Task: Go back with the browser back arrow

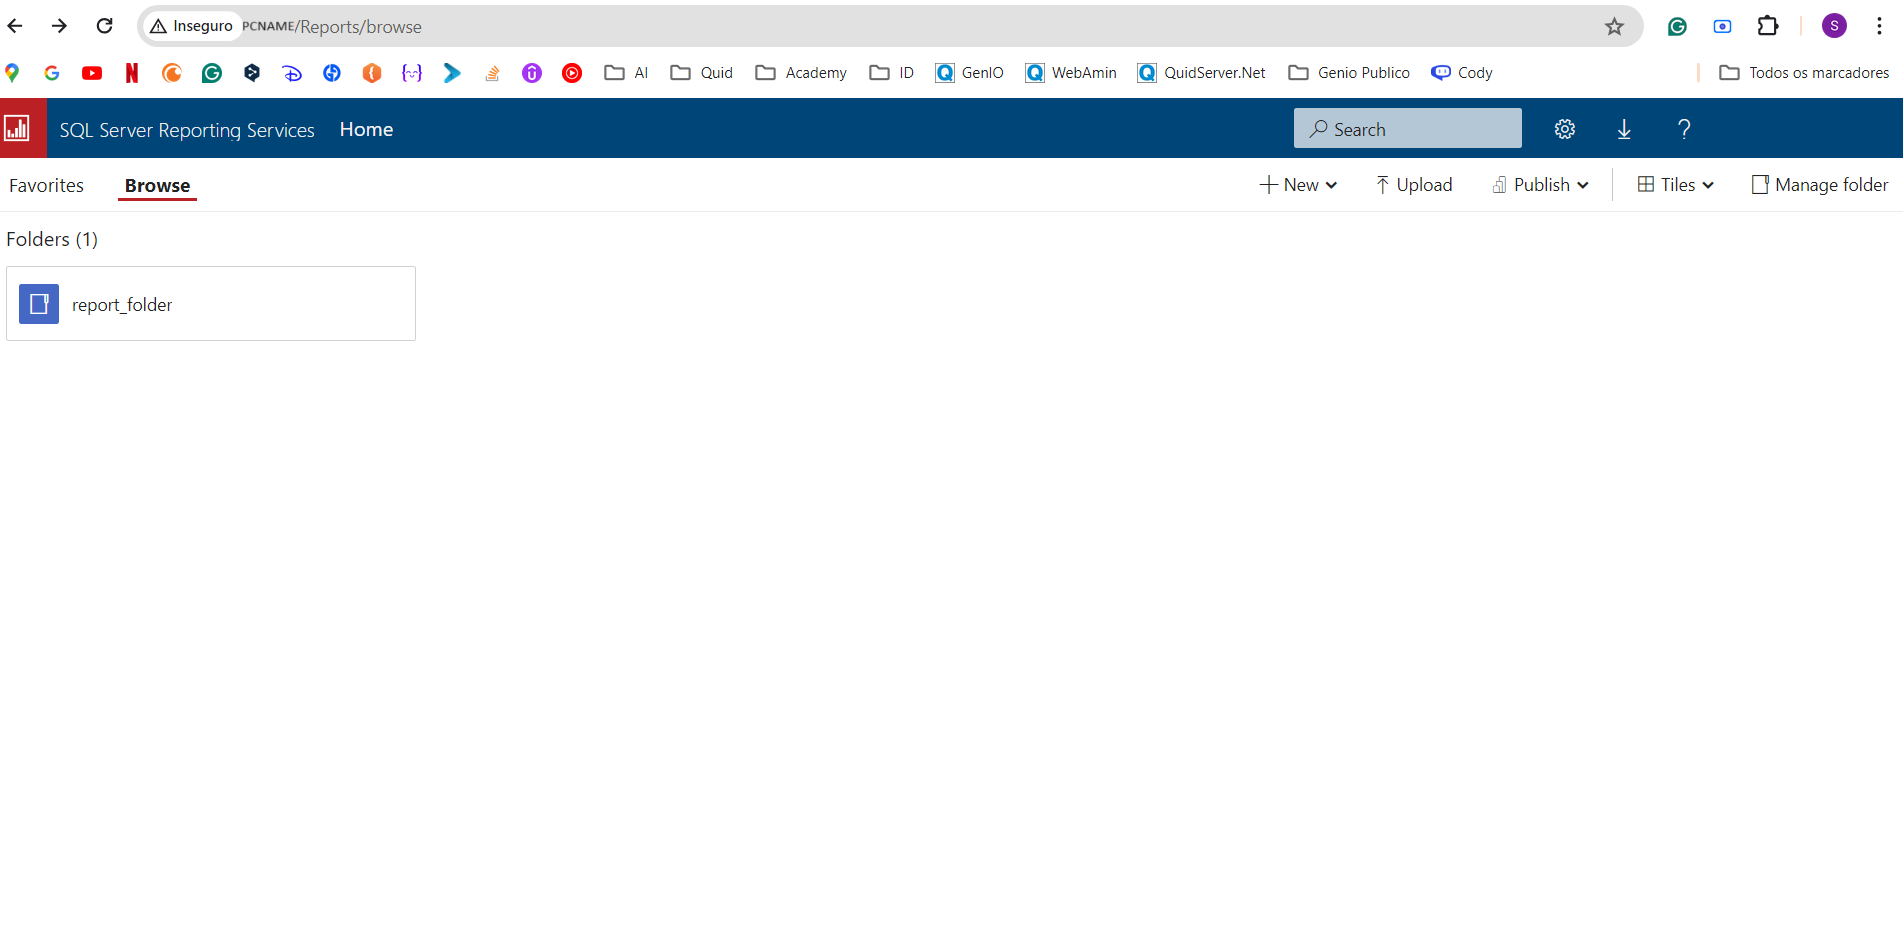Action: 15,26
